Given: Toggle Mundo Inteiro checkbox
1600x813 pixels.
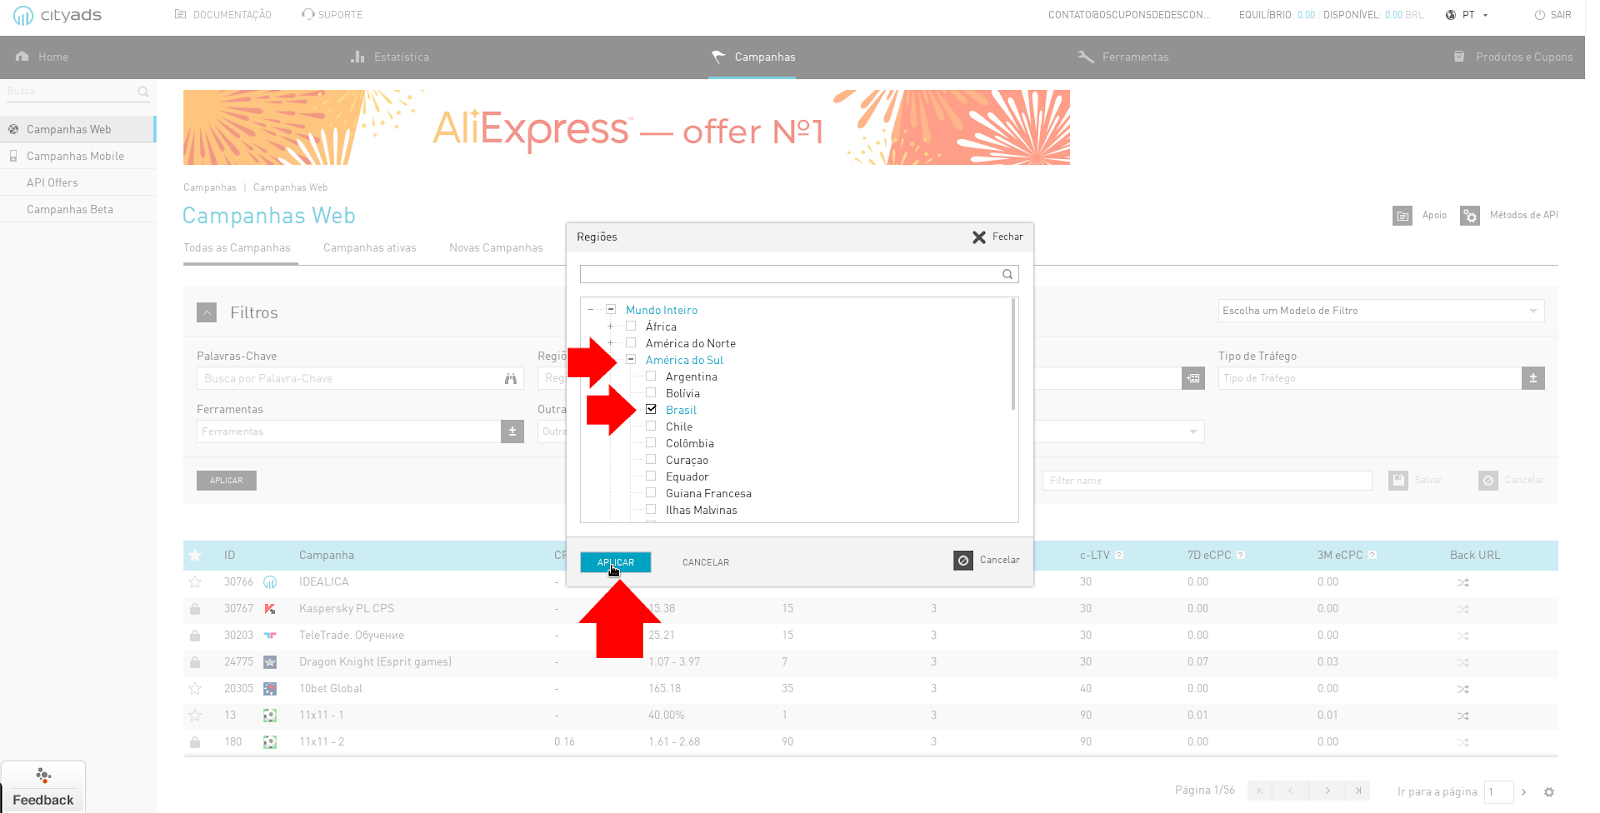Looking at the screenshot, I should (611, 310).
